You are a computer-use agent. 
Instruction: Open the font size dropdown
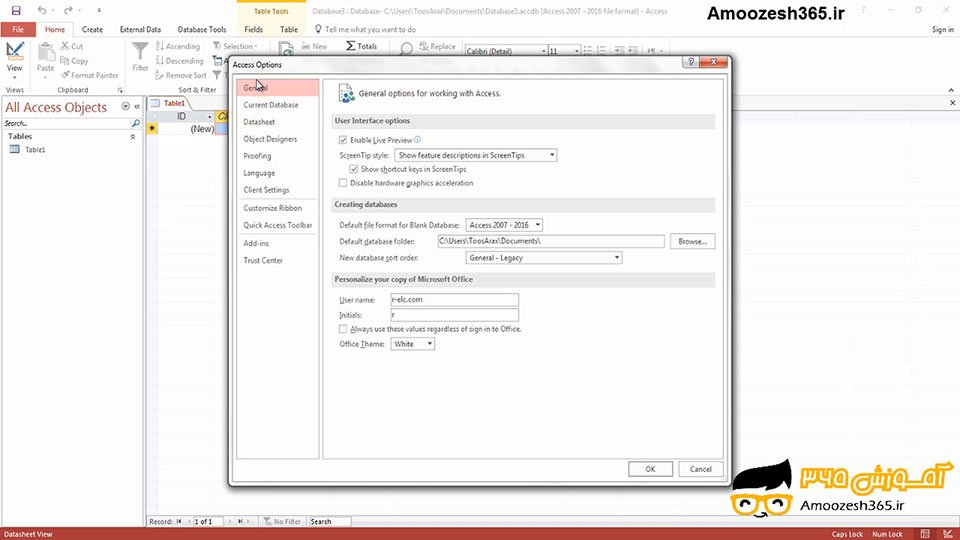tap(576, 51)
